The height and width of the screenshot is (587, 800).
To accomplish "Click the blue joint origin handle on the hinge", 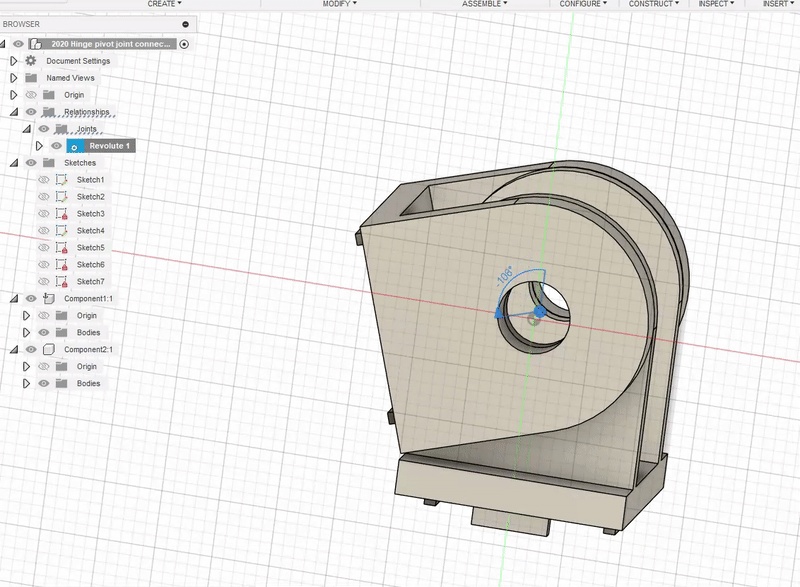I will pyautogui.click(x=540, y=311).
